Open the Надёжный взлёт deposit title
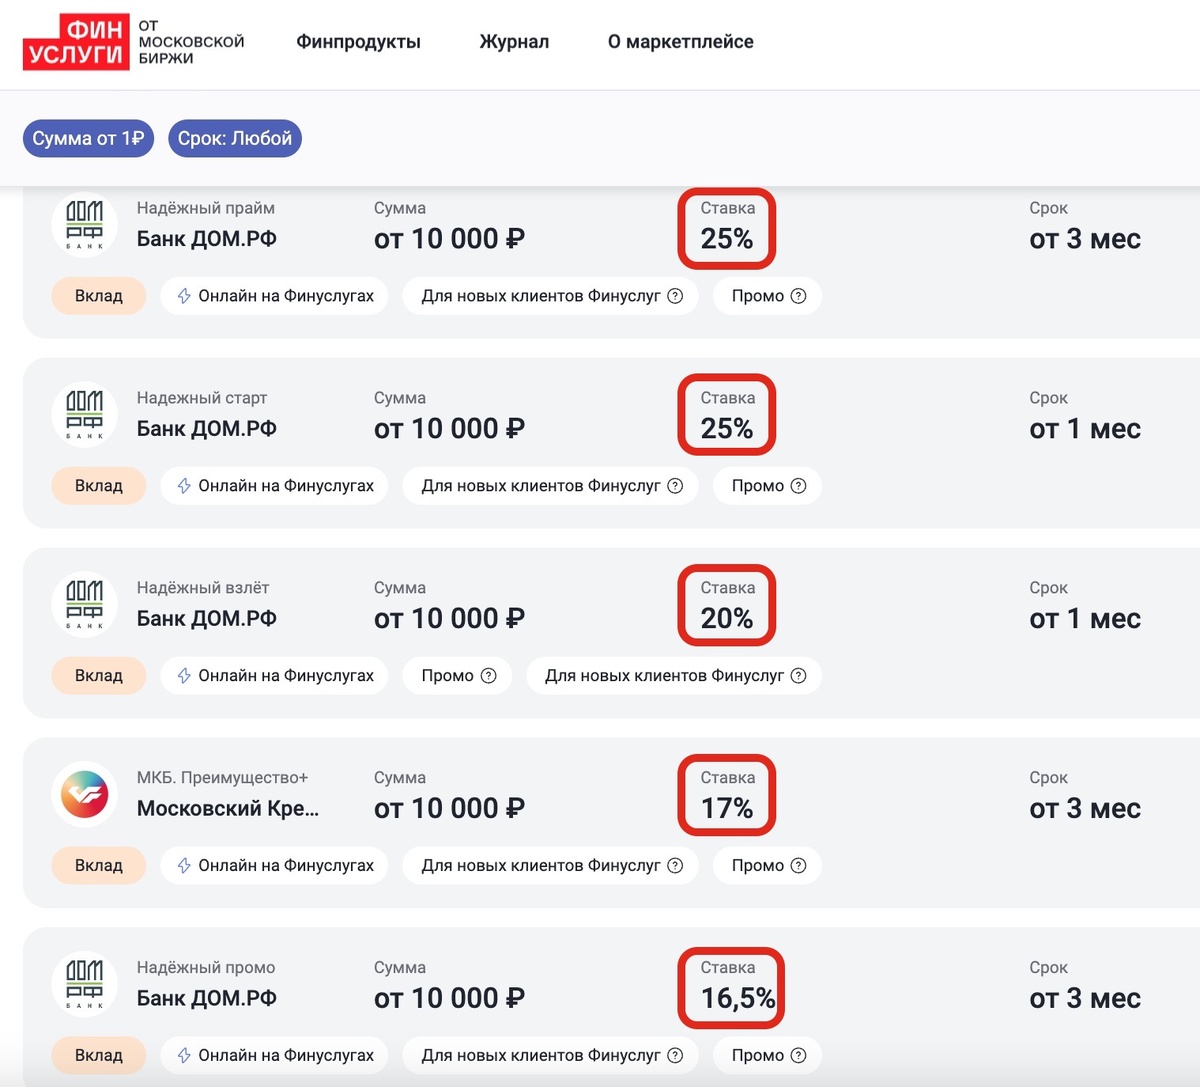This screenshot has height=1087, width=1200. click(203, 588)
